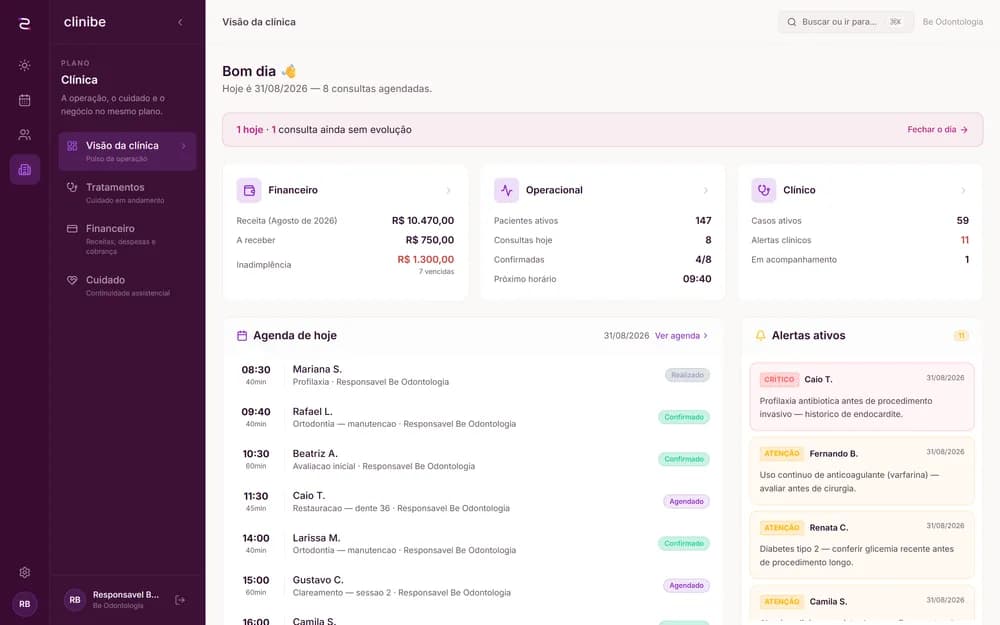Click the Casos ativos 59 value

point(962,221)
